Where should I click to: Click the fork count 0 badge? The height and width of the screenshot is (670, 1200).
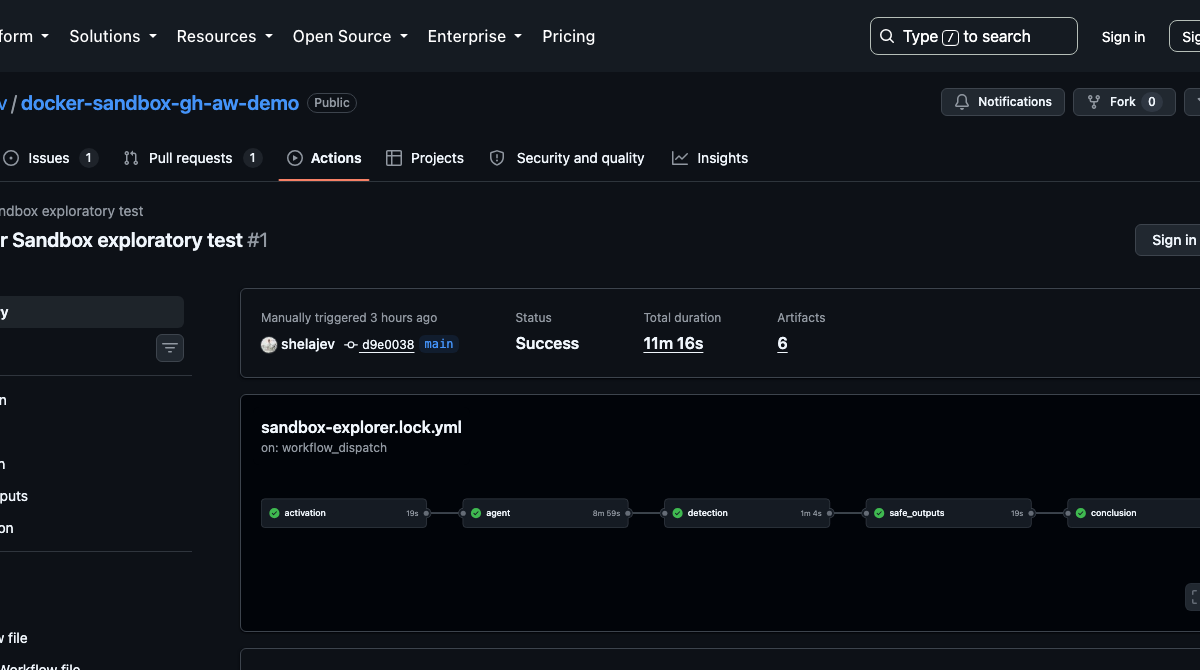[1152, 102]
